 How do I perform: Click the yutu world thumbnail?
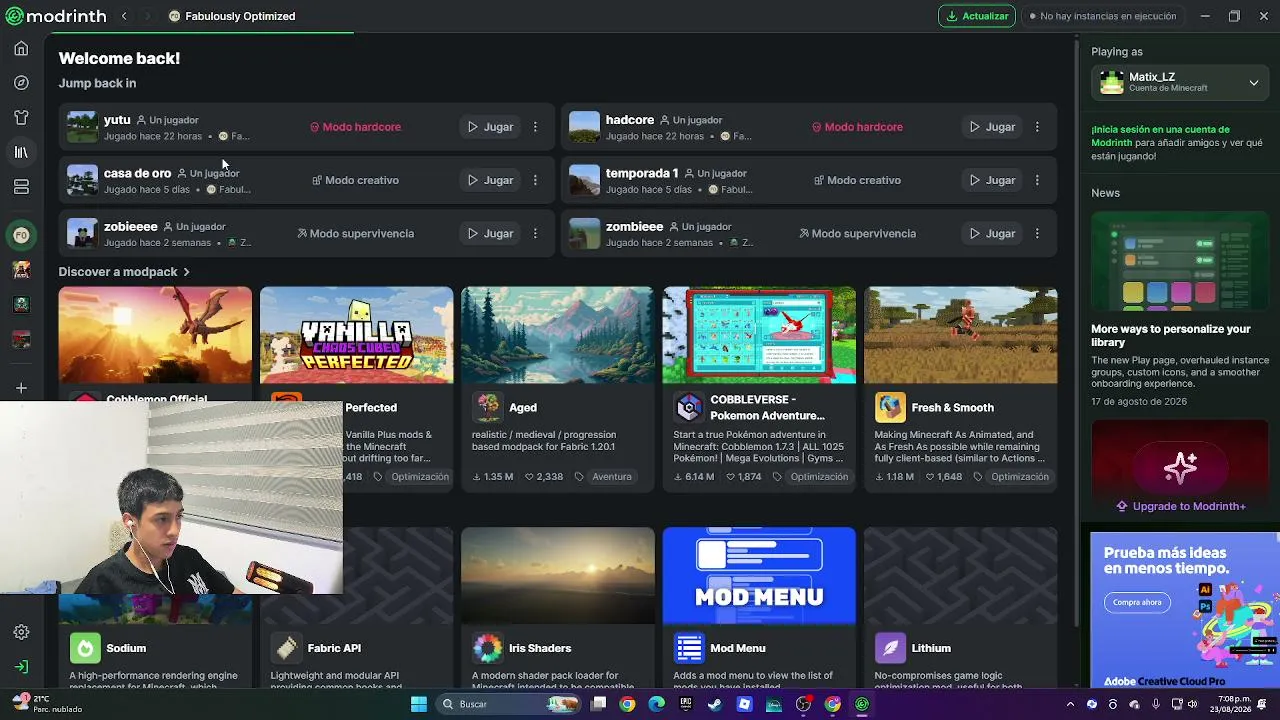82,127
